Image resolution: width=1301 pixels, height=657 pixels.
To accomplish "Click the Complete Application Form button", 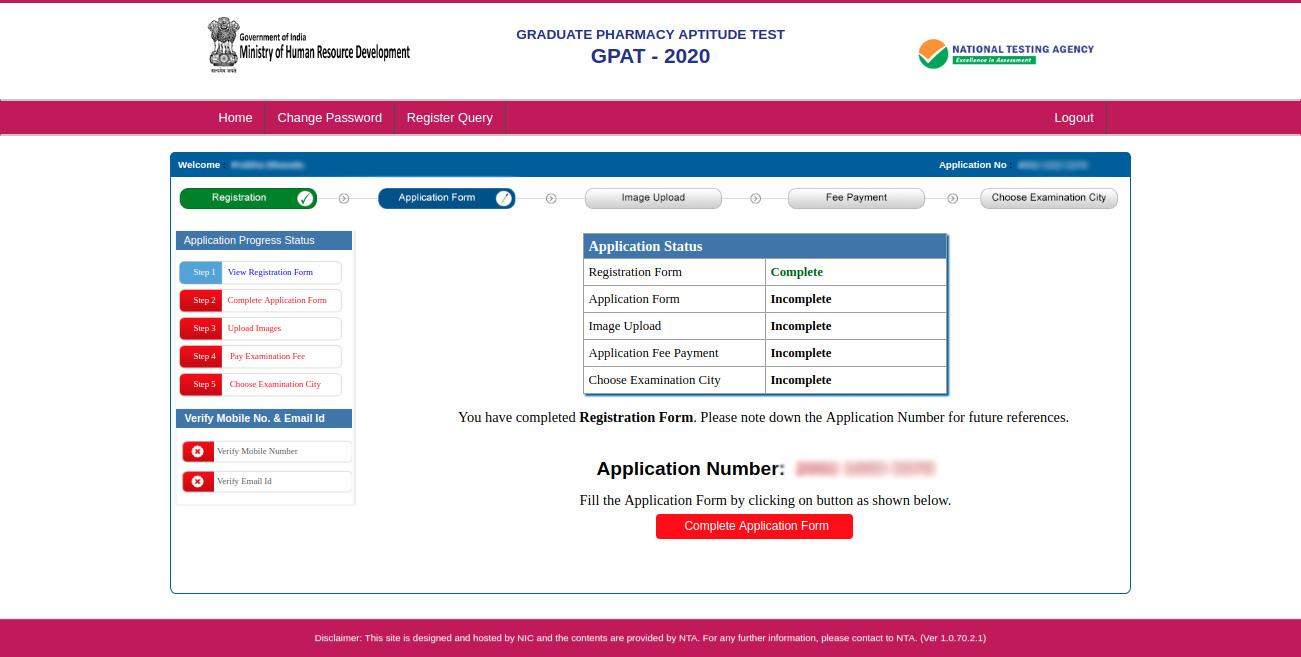I will [754, 525].
